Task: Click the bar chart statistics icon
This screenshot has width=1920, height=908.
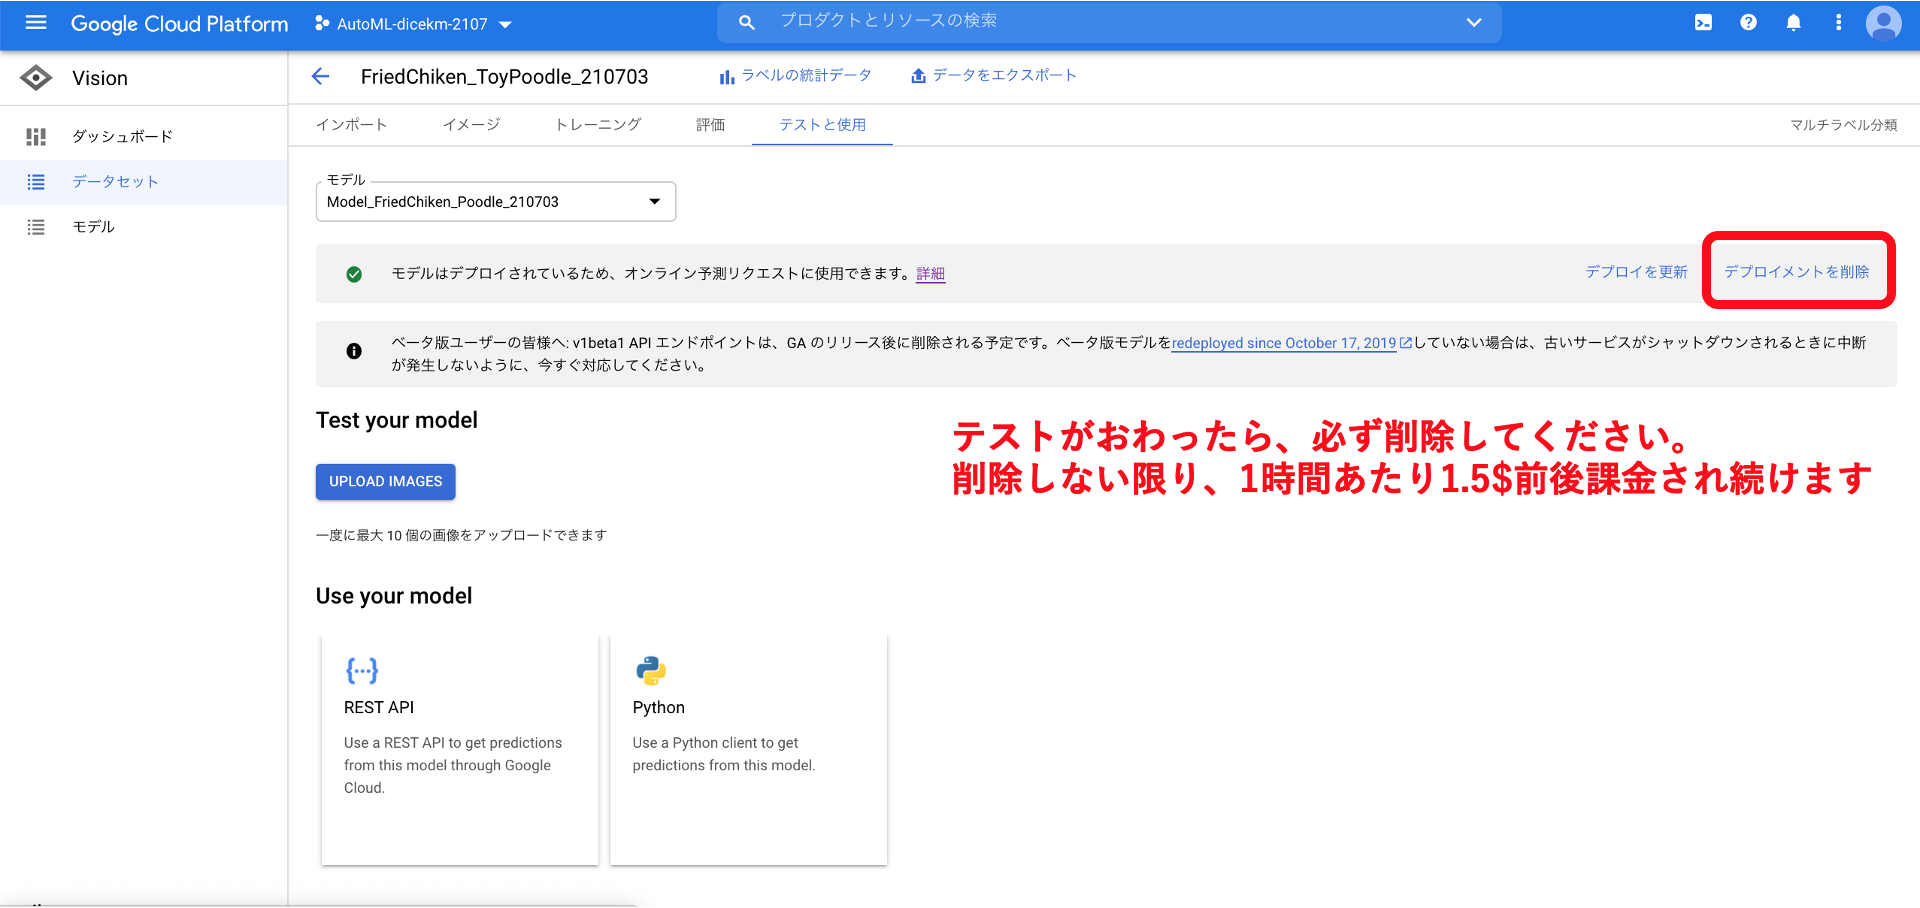Action: click(727, 77)
